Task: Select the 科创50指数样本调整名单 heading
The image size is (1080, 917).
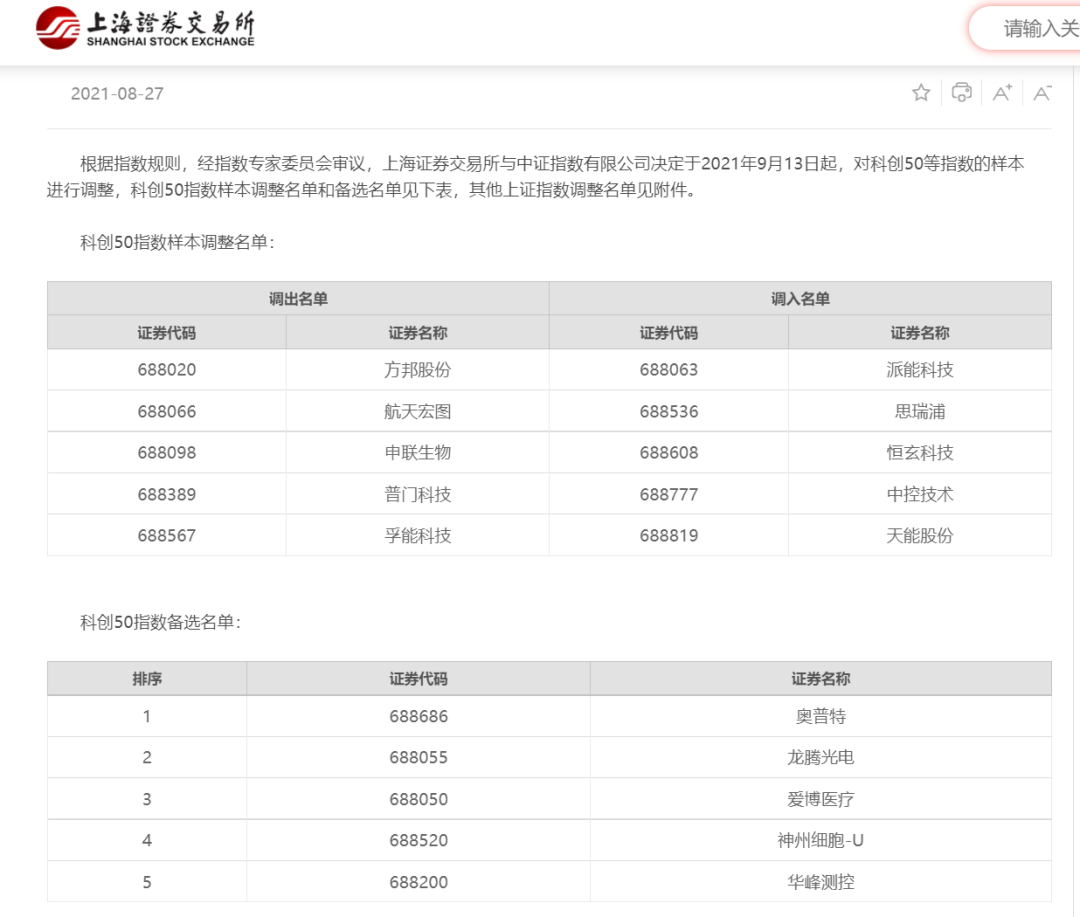Action: pos(177,243)
